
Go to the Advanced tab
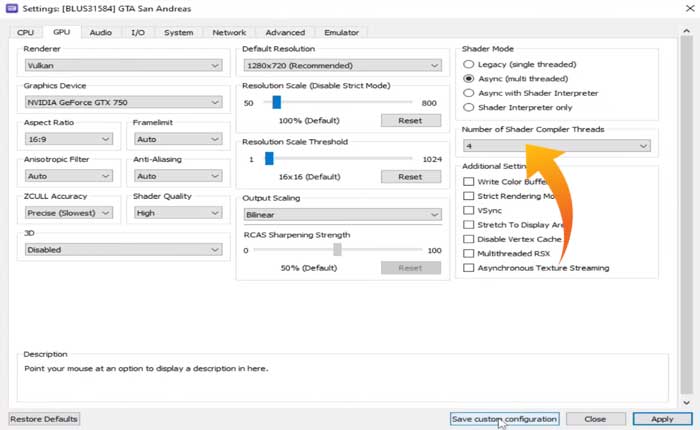(x=285, y=32)
